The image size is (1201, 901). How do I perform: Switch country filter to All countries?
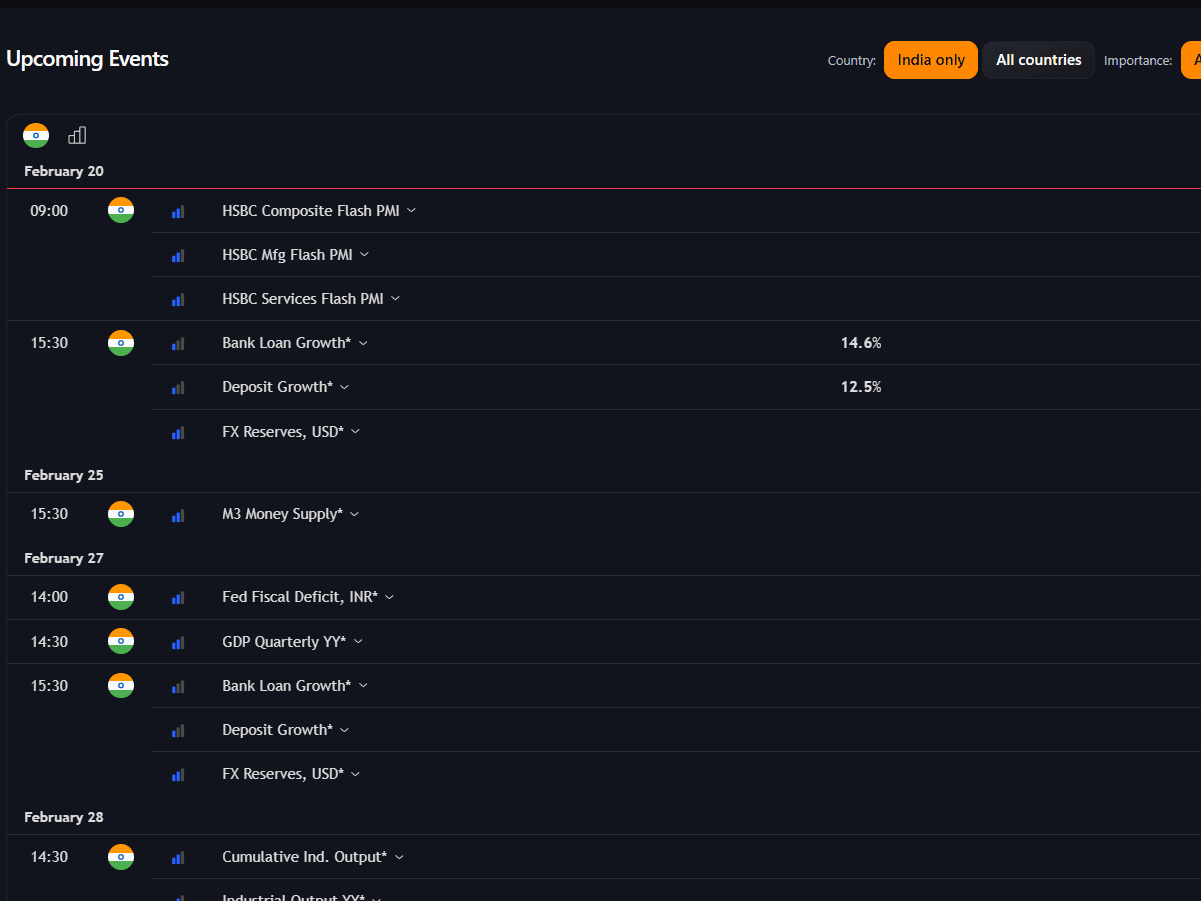tap(1038, 60)
